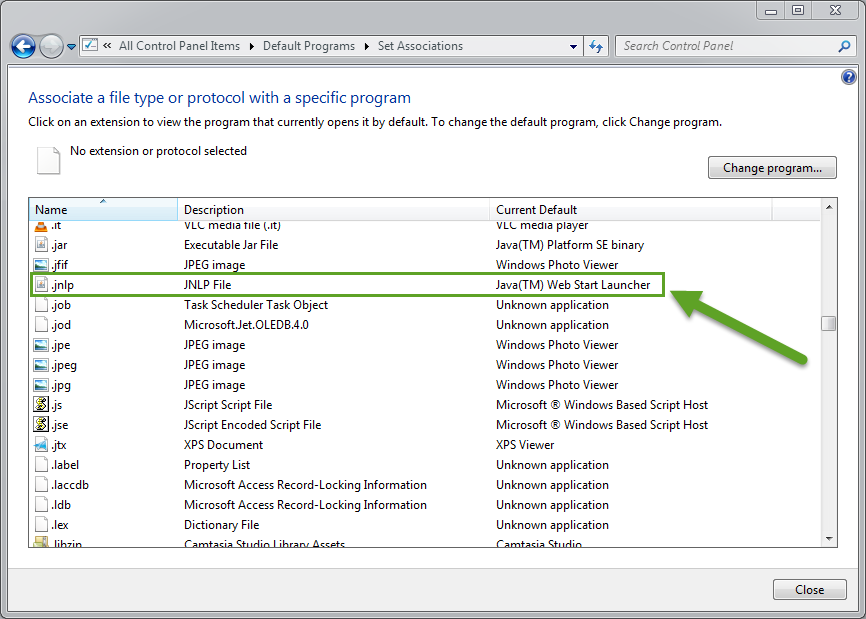Click the .jtx XPS document icon
The height and width of the screenshot is (619, 866).
[41, 445]
